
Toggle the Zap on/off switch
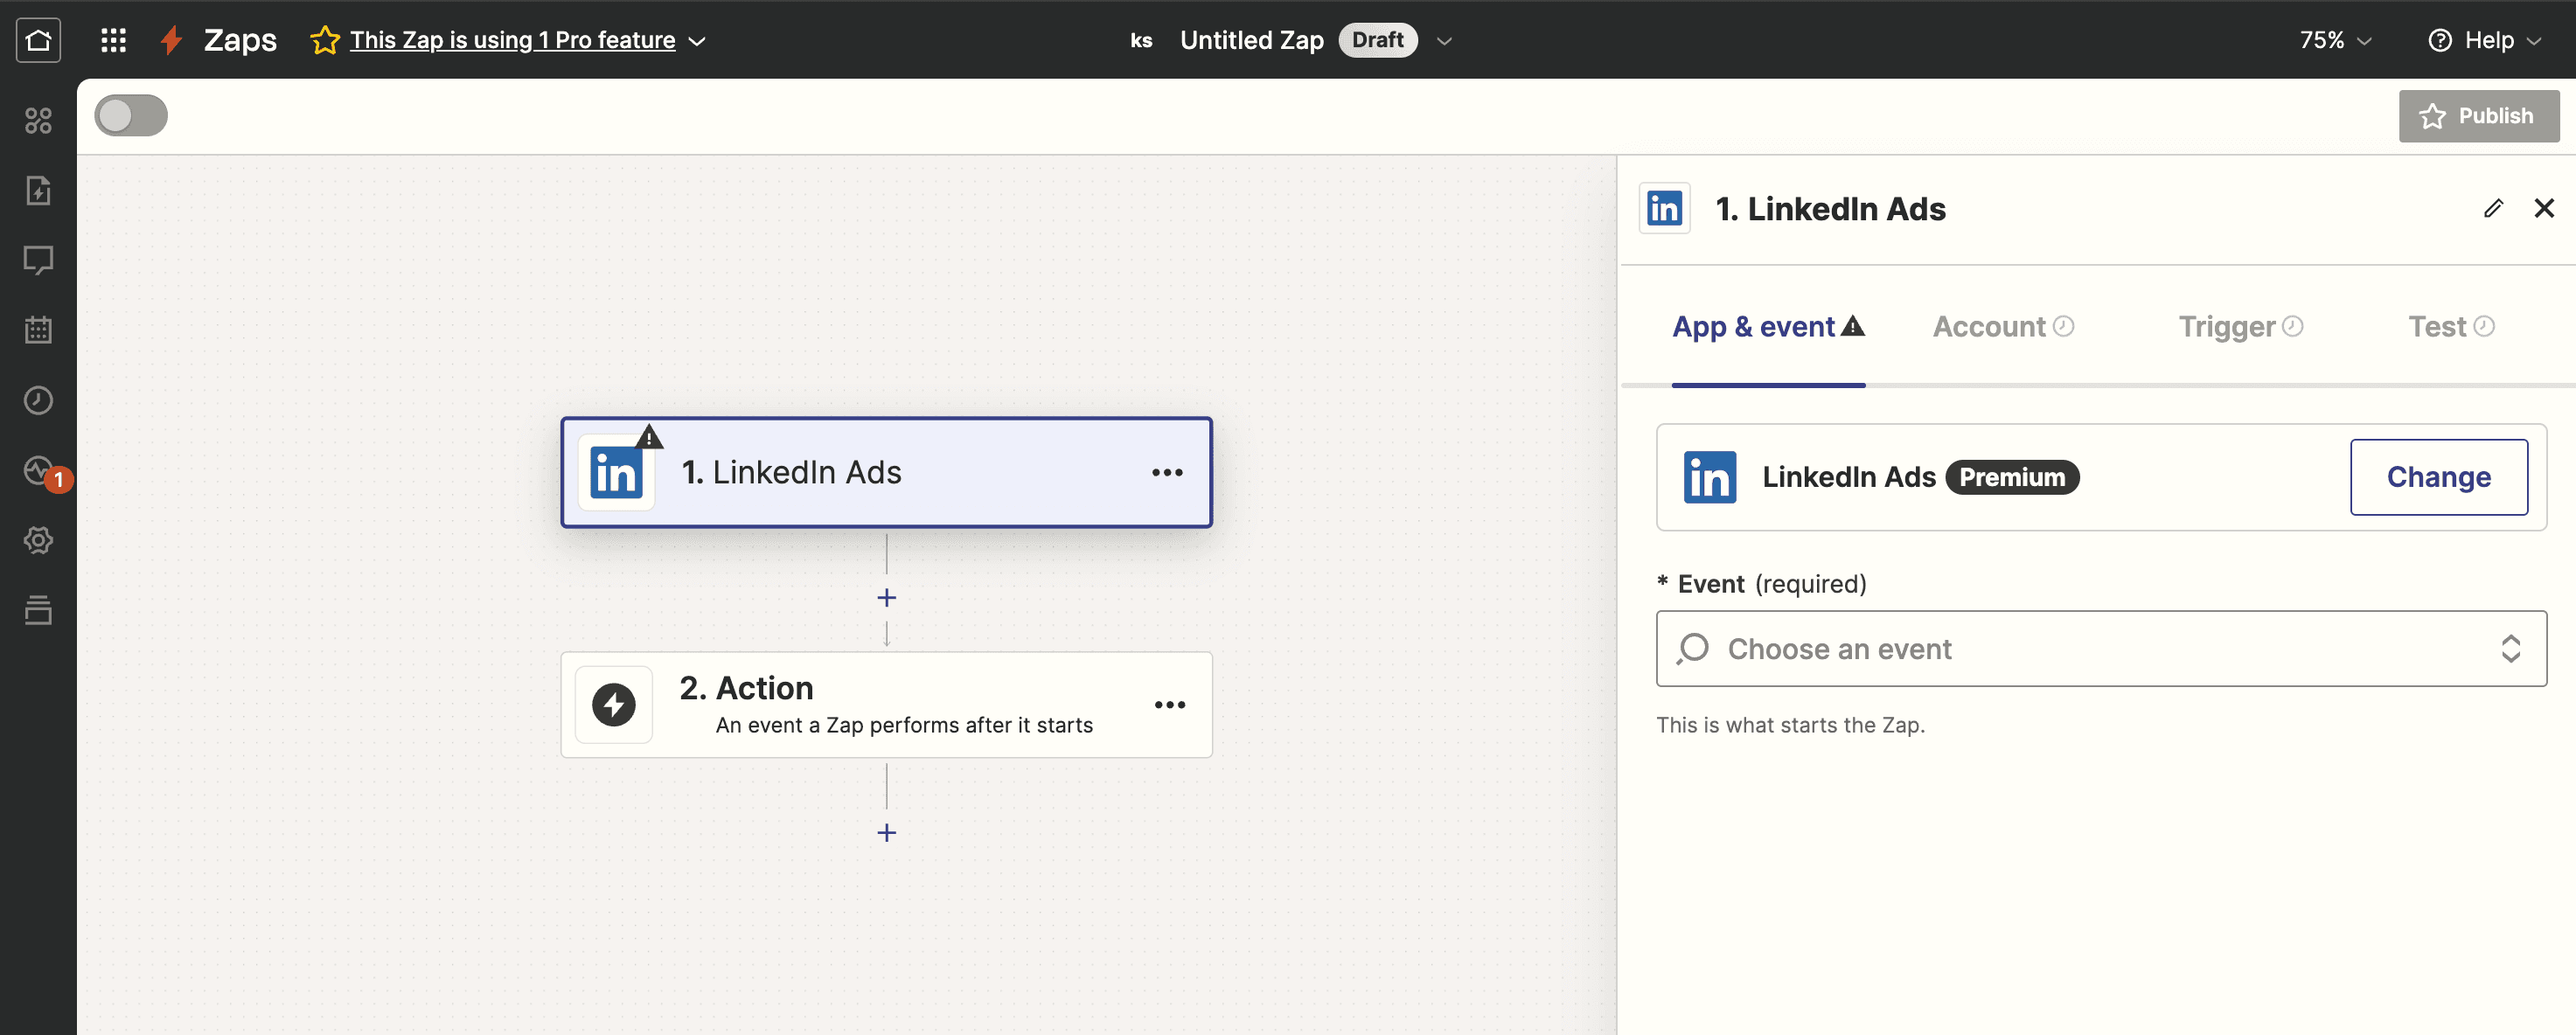tap(131, 115)
